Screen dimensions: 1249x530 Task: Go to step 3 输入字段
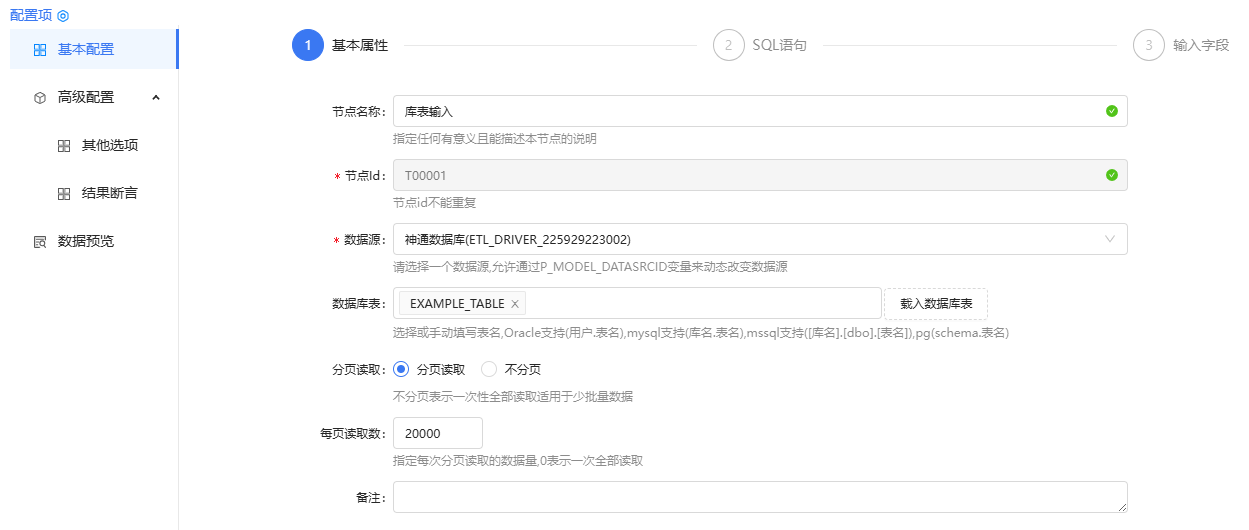tap(1181, 45)
